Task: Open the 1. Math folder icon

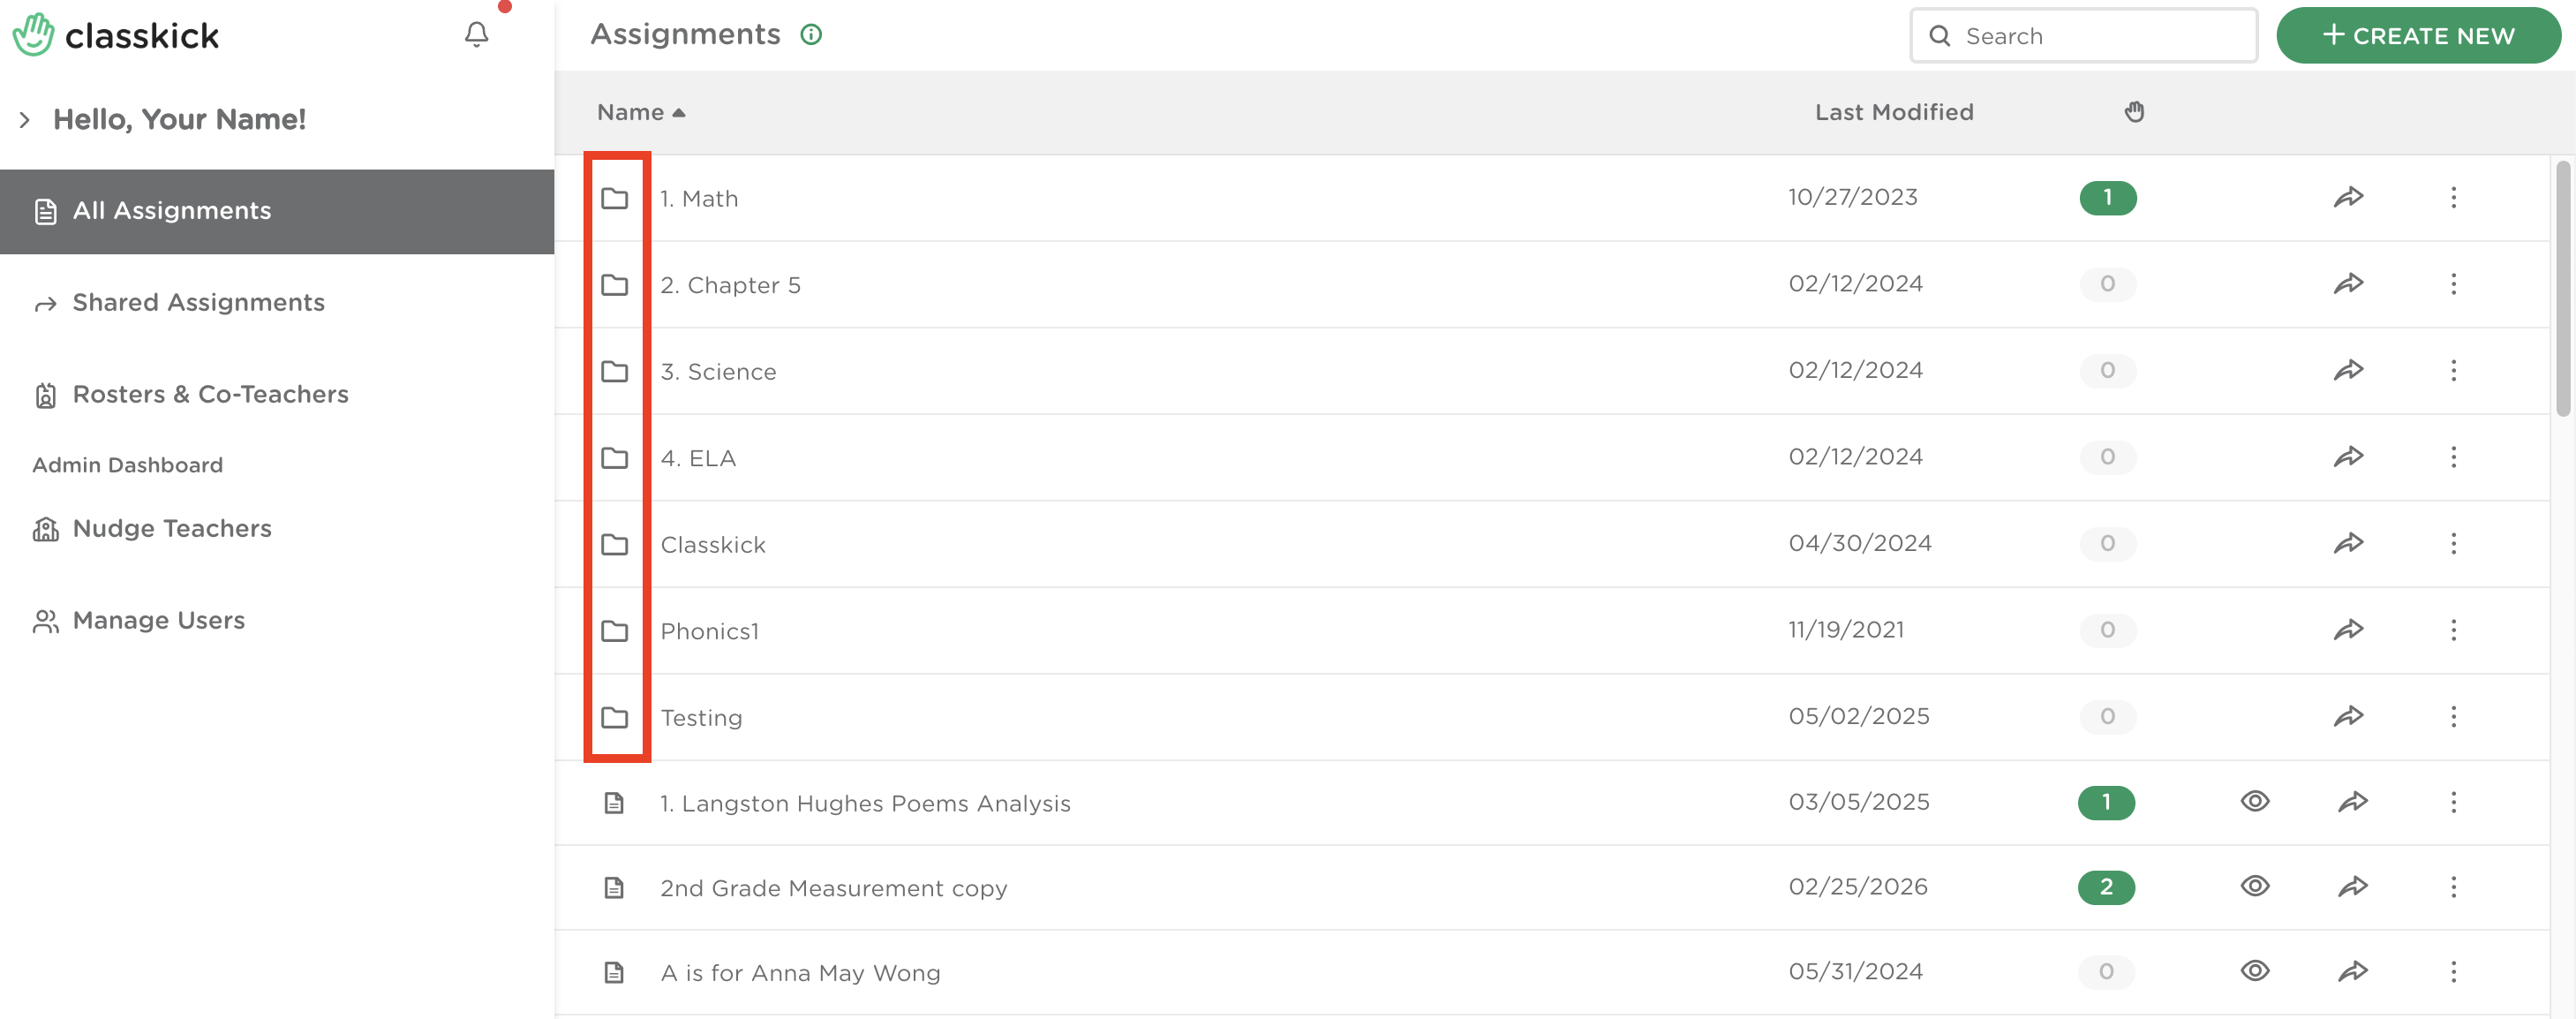Action: click(x=615, y=198)
